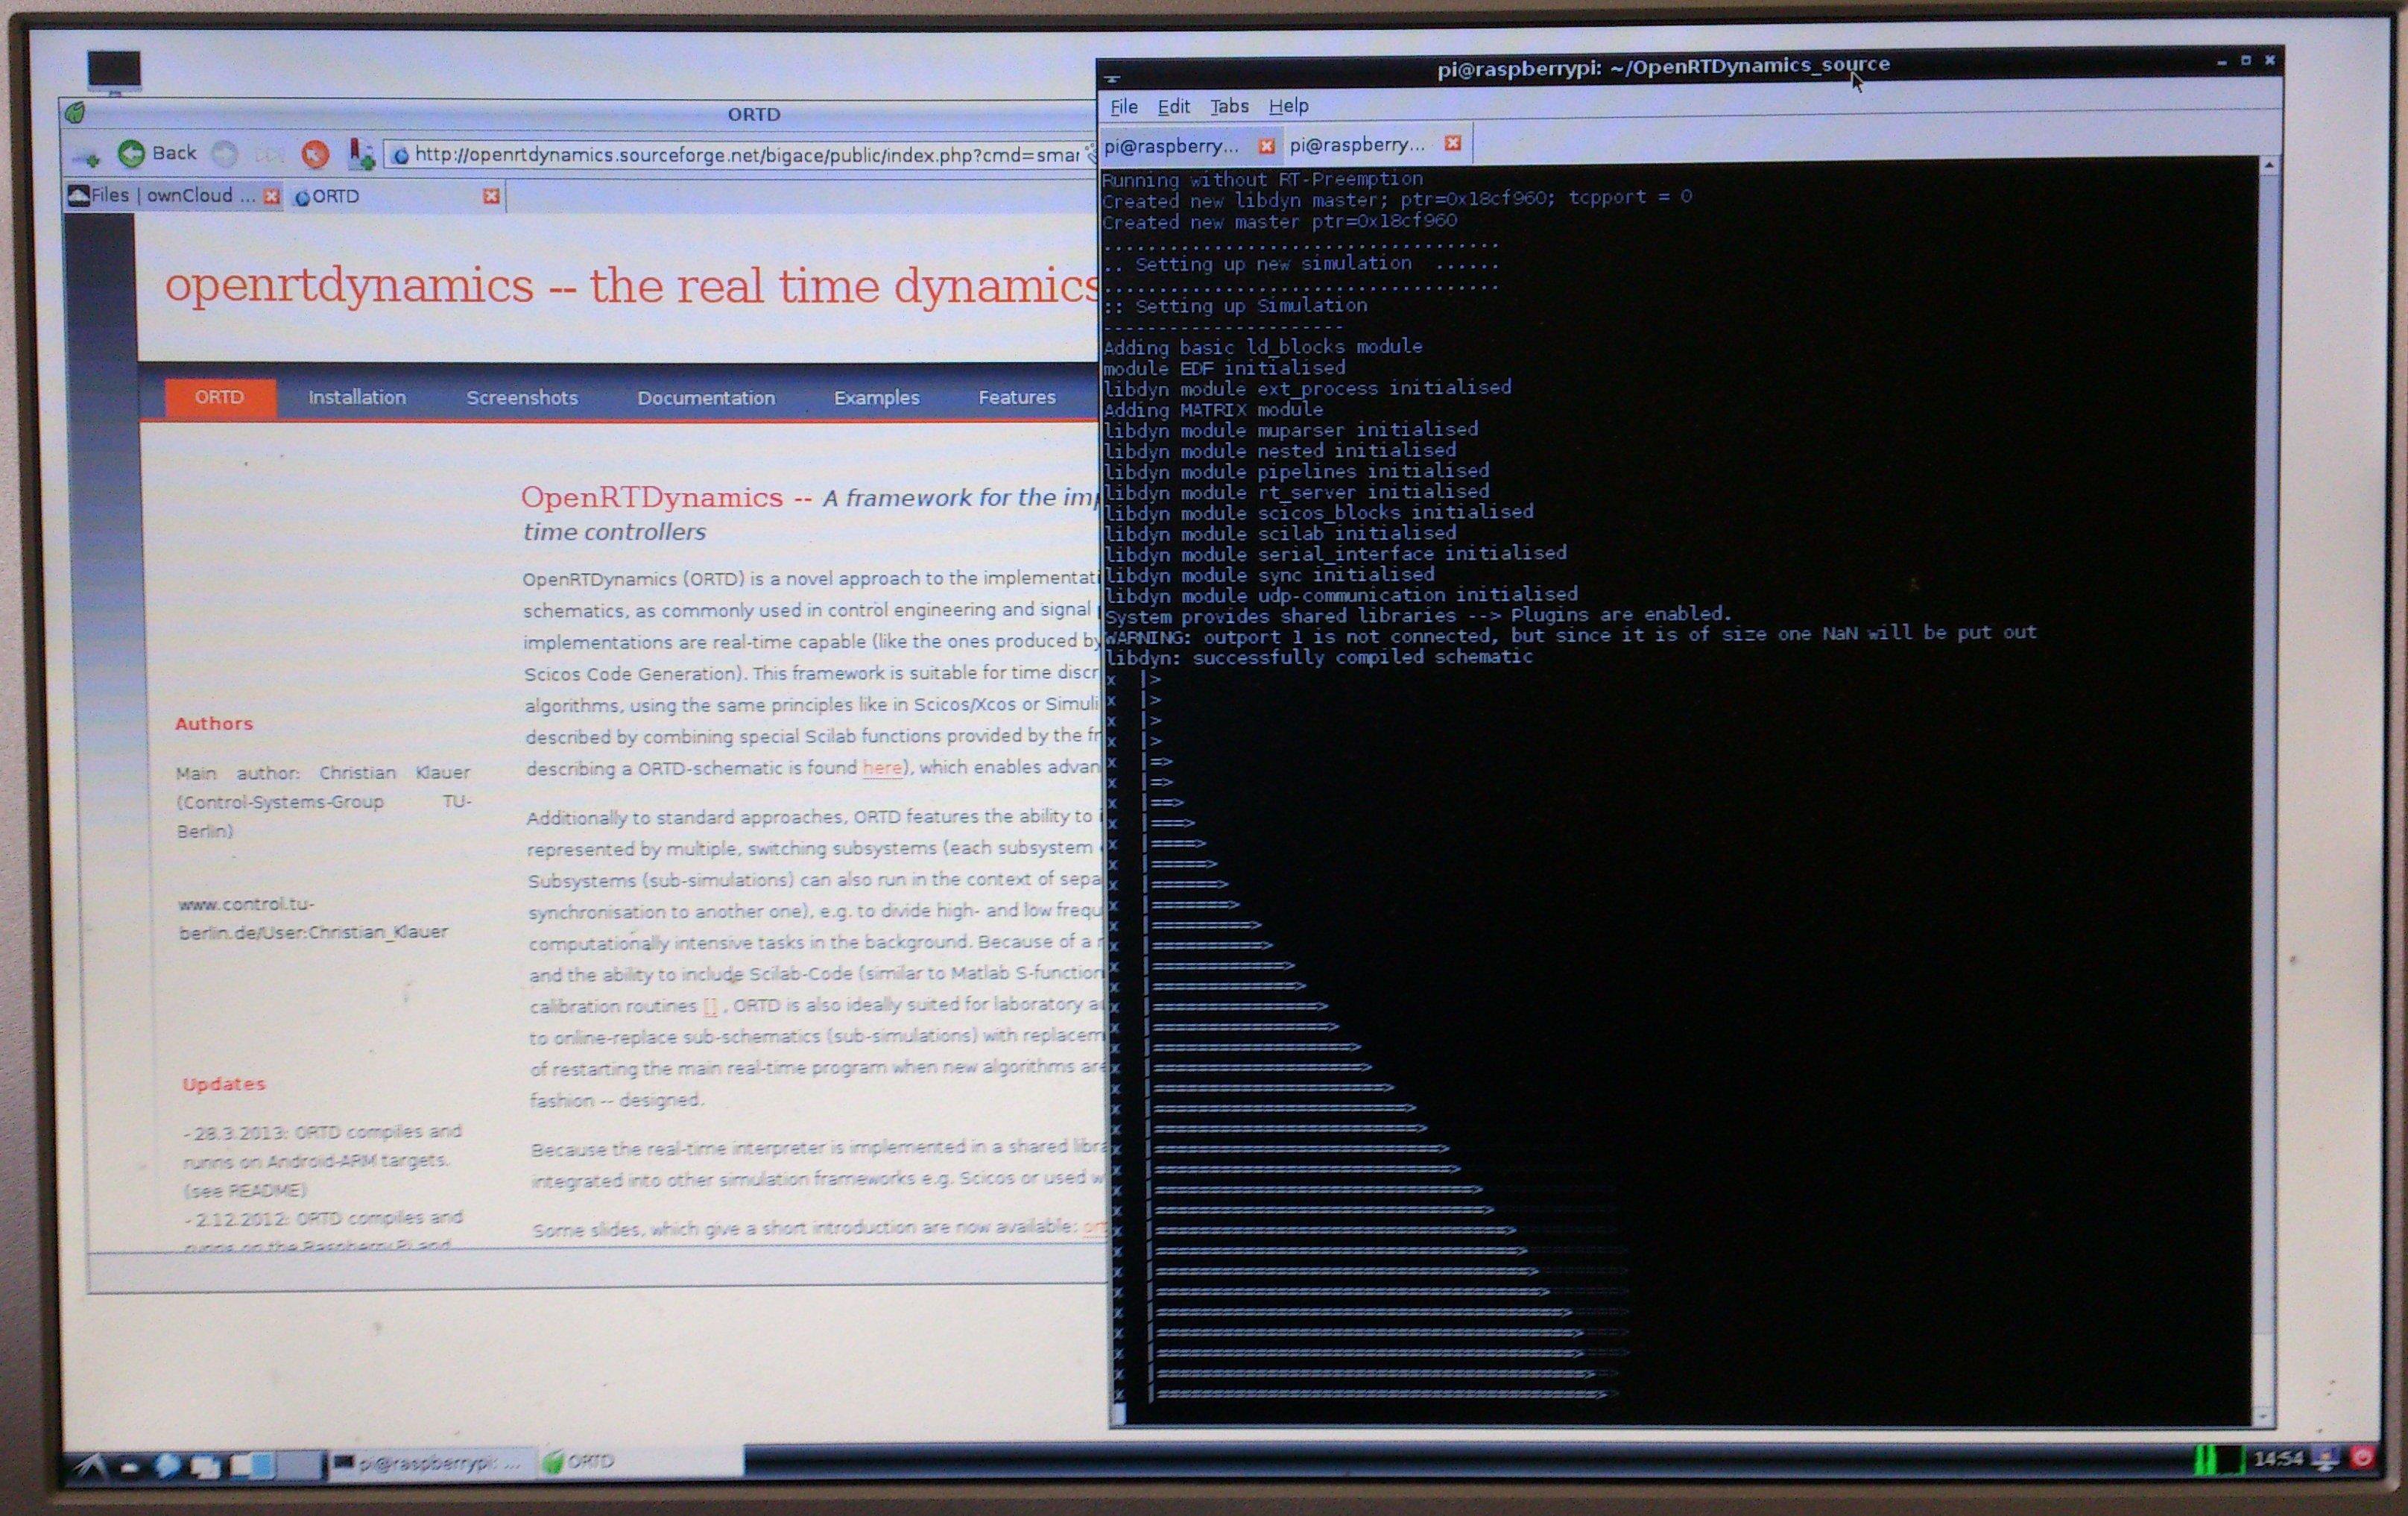Open the LXDE start menu icon
Viewport: 2408px width, 1516px height.
91,1466
